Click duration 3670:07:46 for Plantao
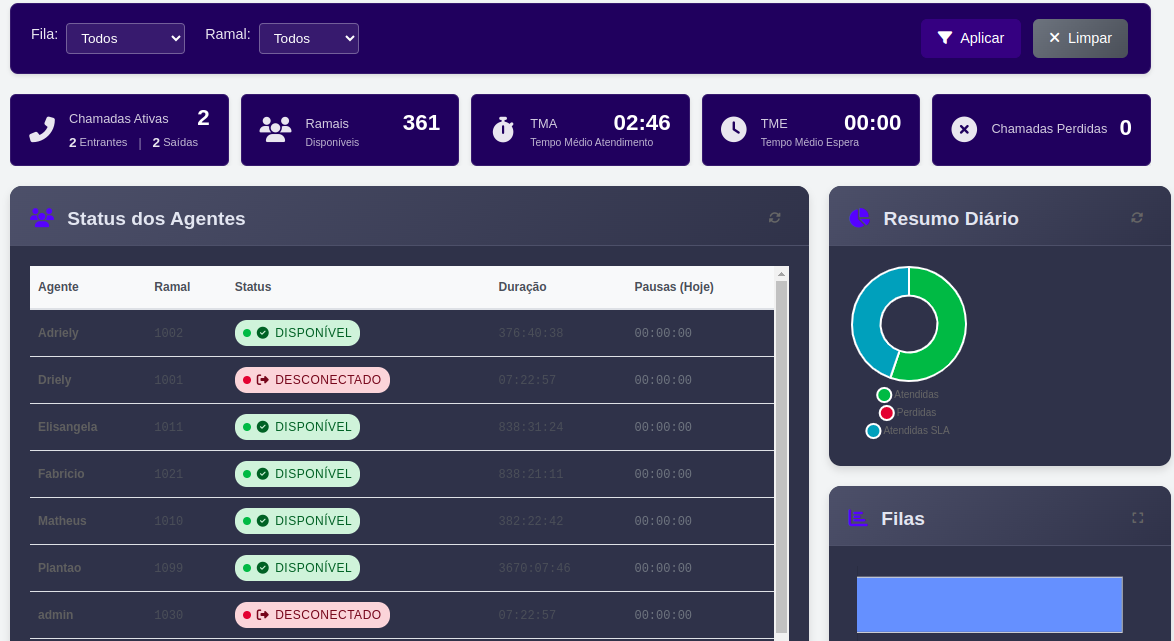Screen dimensions: 1174x641 point(535,568)
